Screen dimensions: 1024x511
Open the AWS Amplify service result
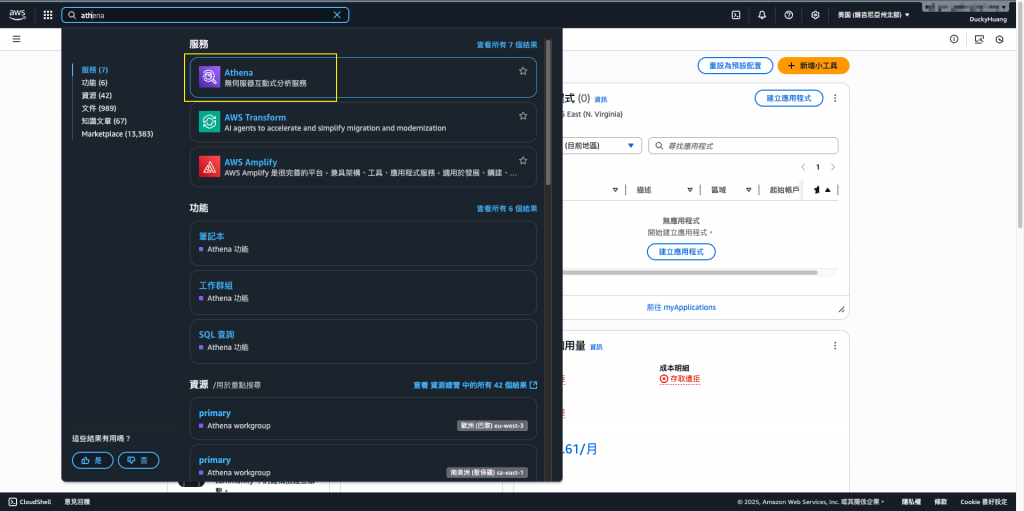tap(363, 167)
